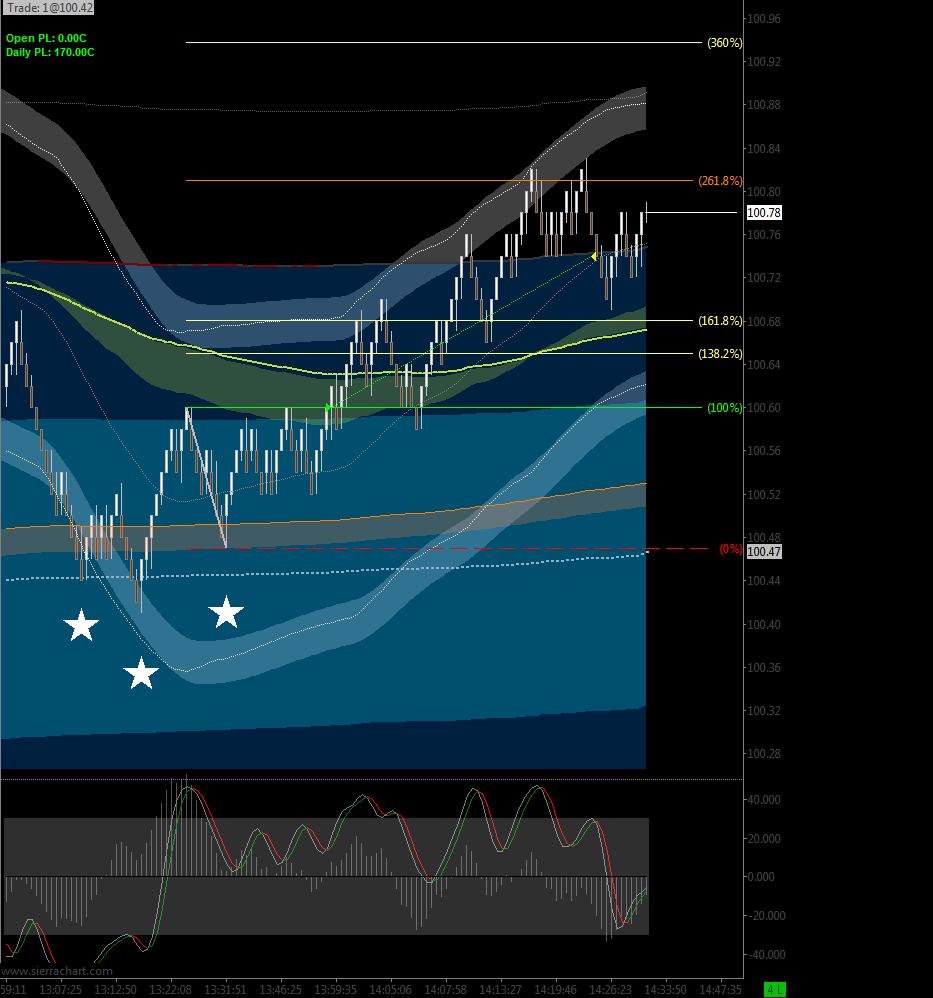Click price scale value 100.32

(764, 711)
